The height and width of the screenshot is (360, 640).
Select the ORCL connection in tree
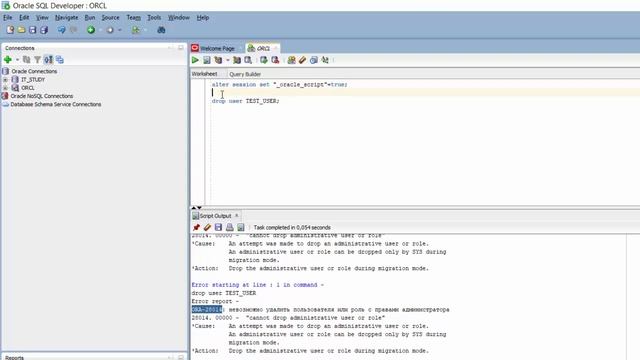tap(27, 88)
